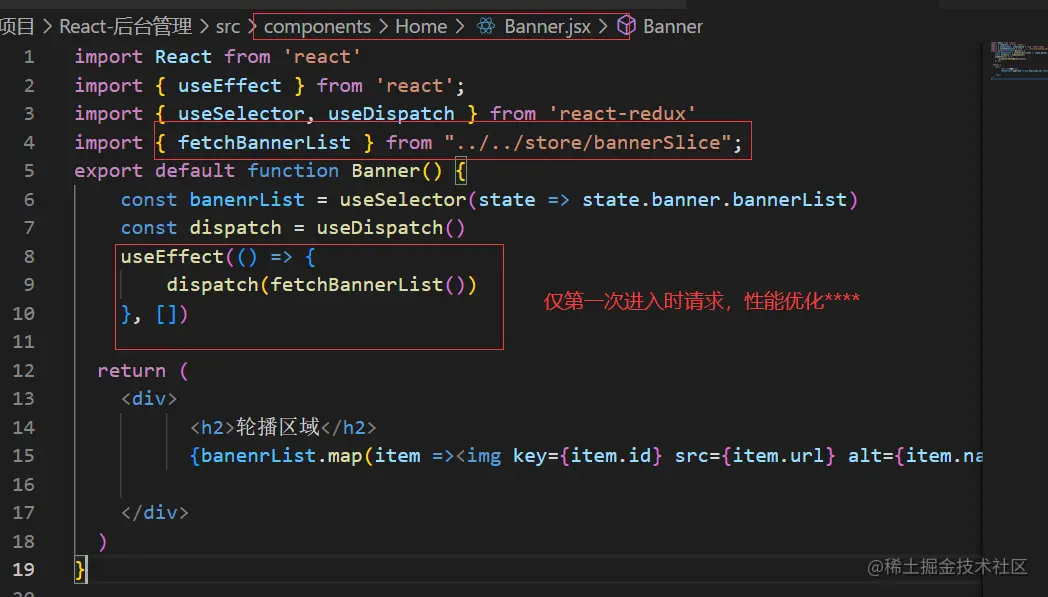Expand the chevron after 'Banner.jsx' breadcrumb
Screen dimensions: 1048x597
pos(603,27)
